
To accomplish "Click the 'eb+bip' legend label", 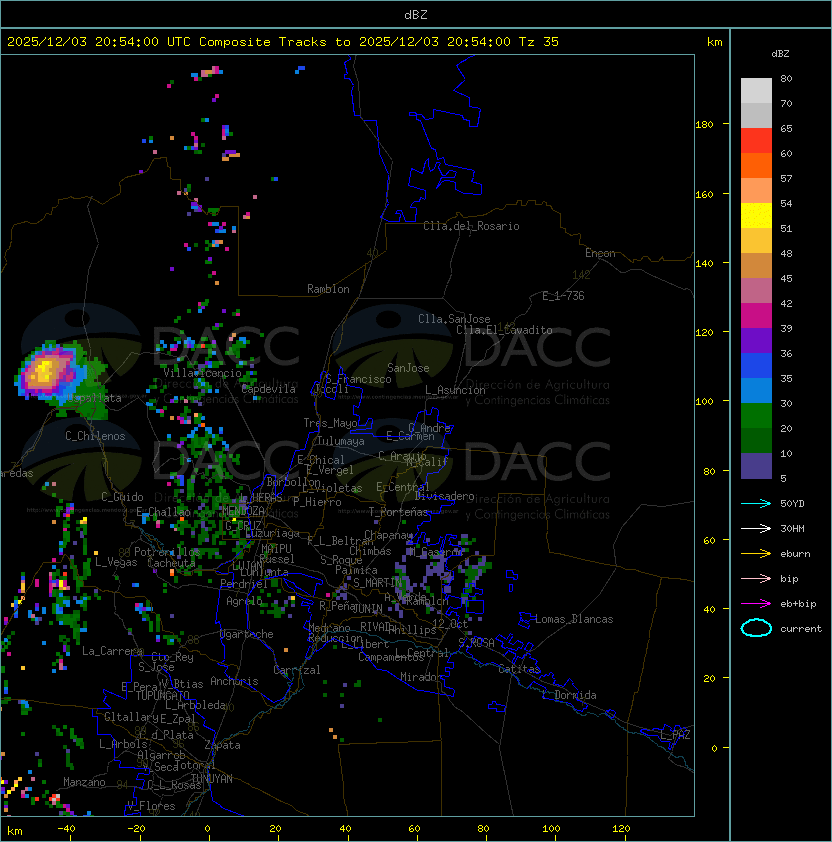I will click(798, 604).
